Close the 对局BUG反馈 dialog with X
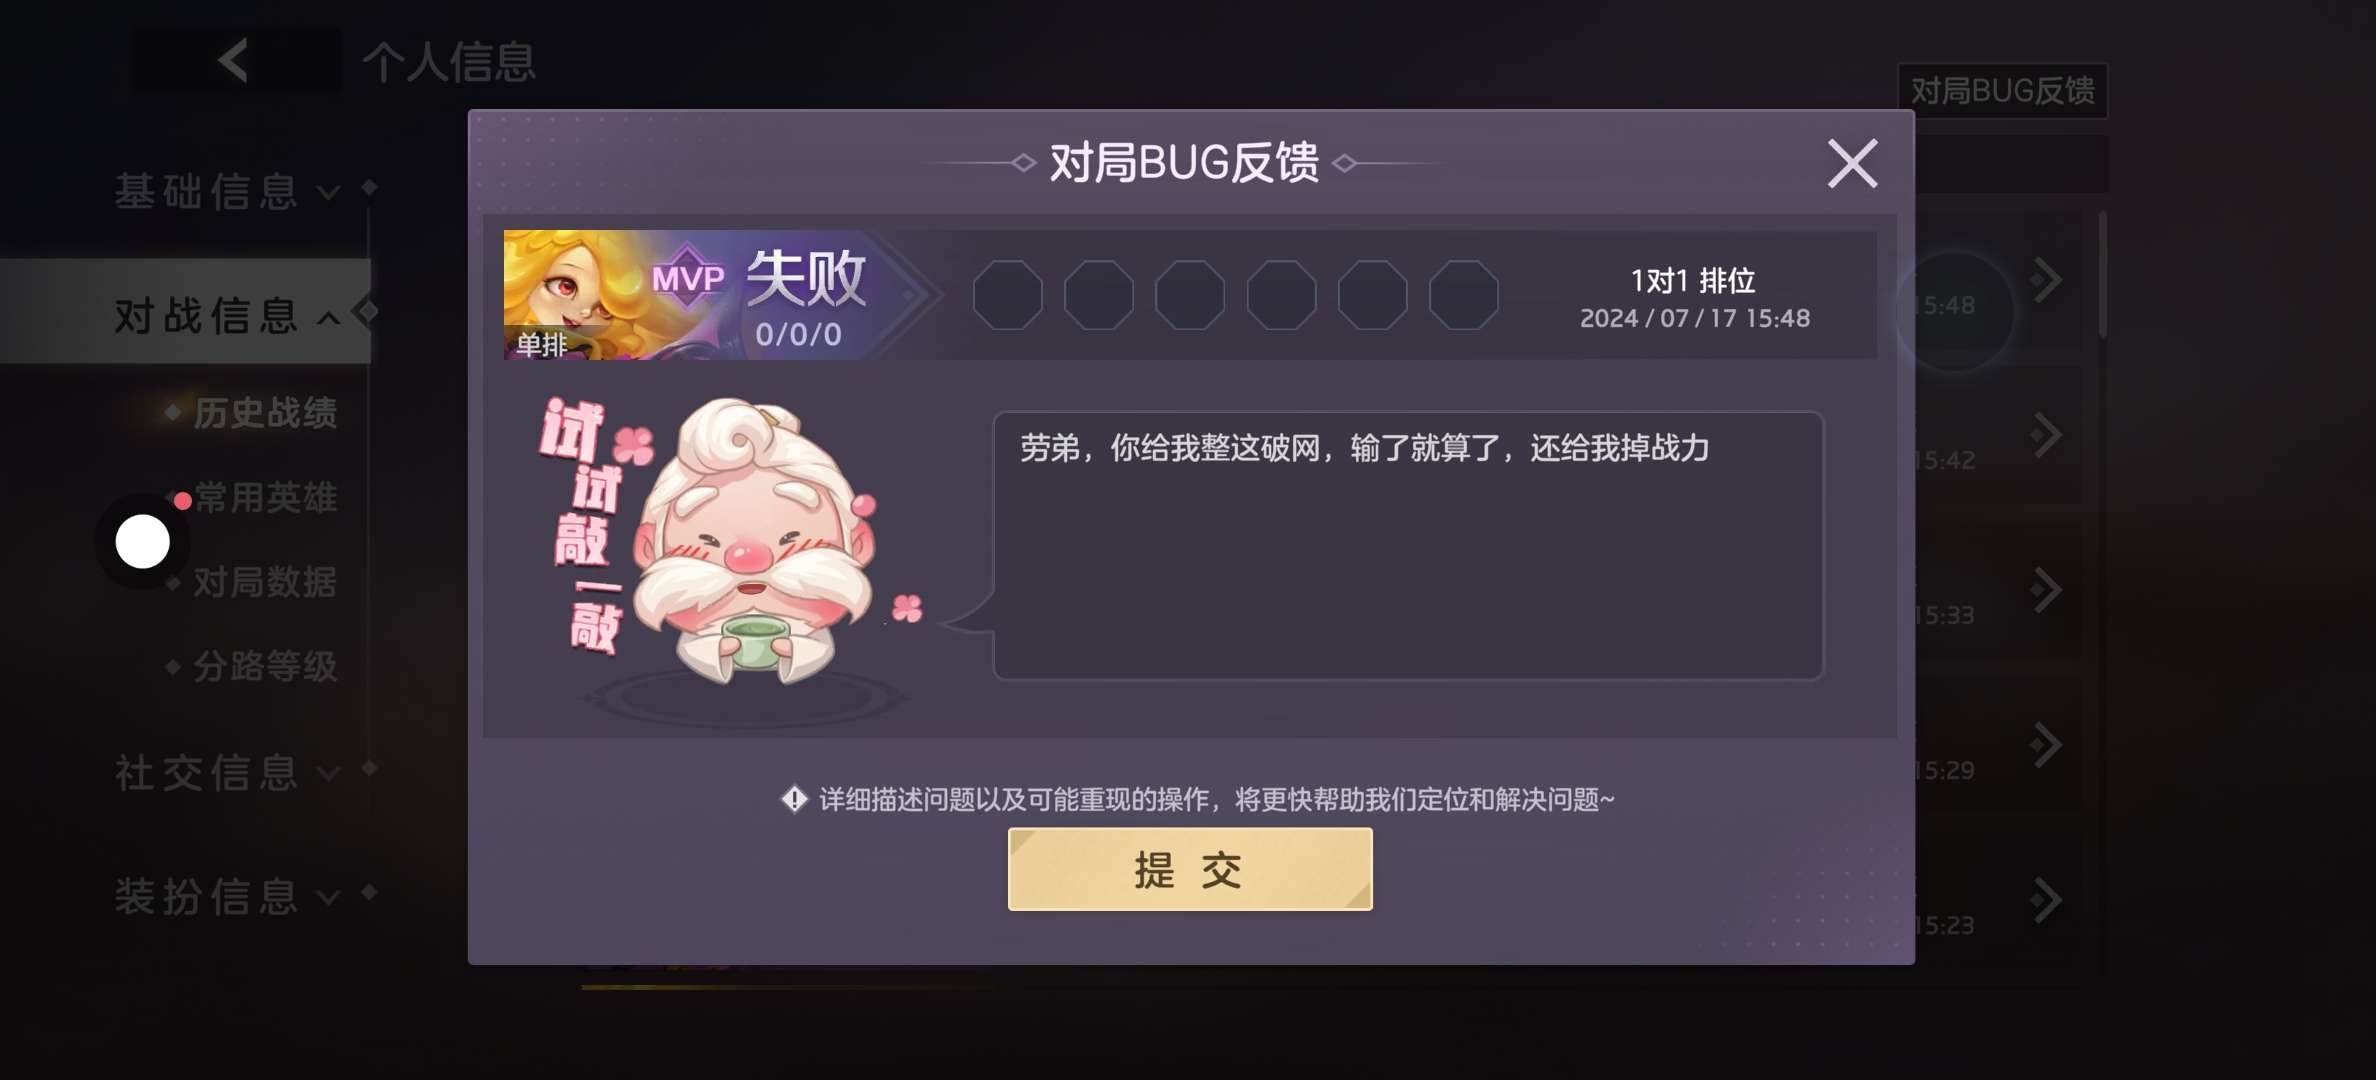This screenshot has height=1080, width=2376. (1852, 163)
